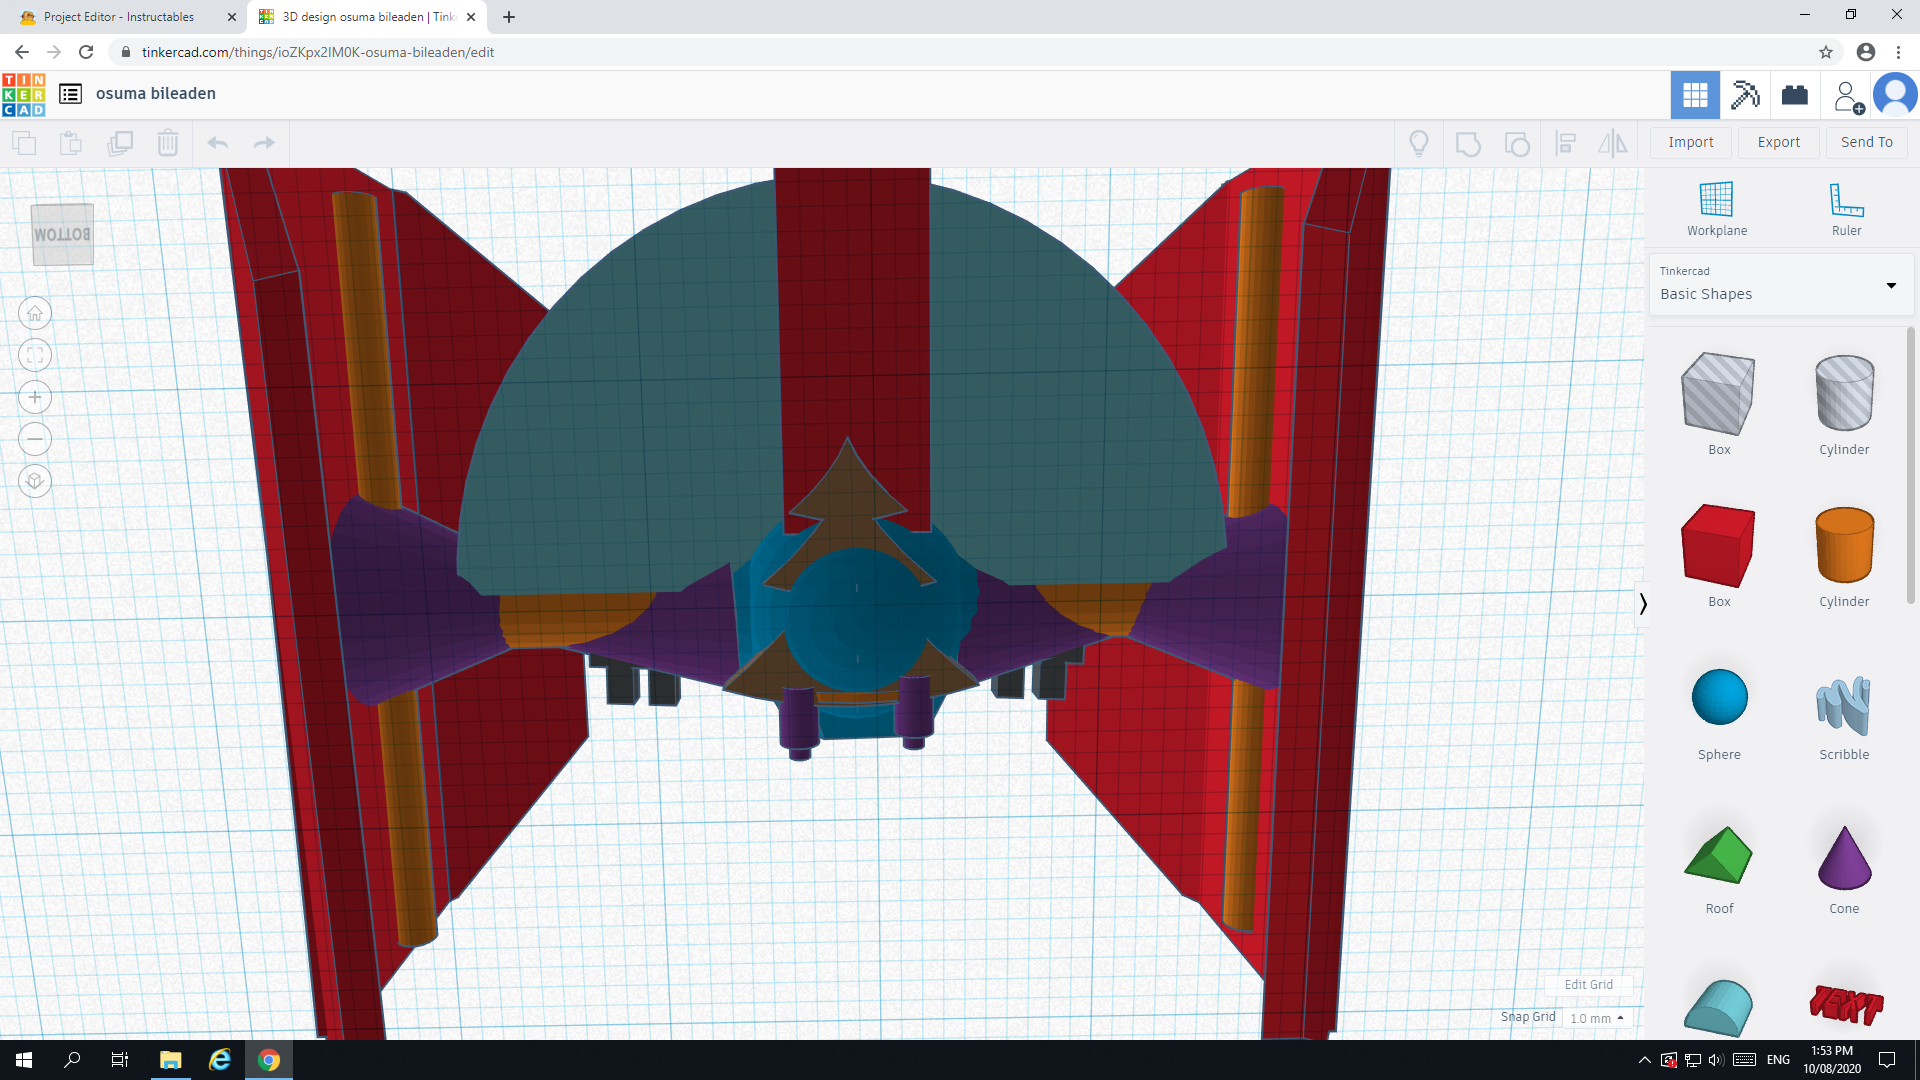Click the Redo arrow
1920x1080 pixels.
tap(264, 143)
